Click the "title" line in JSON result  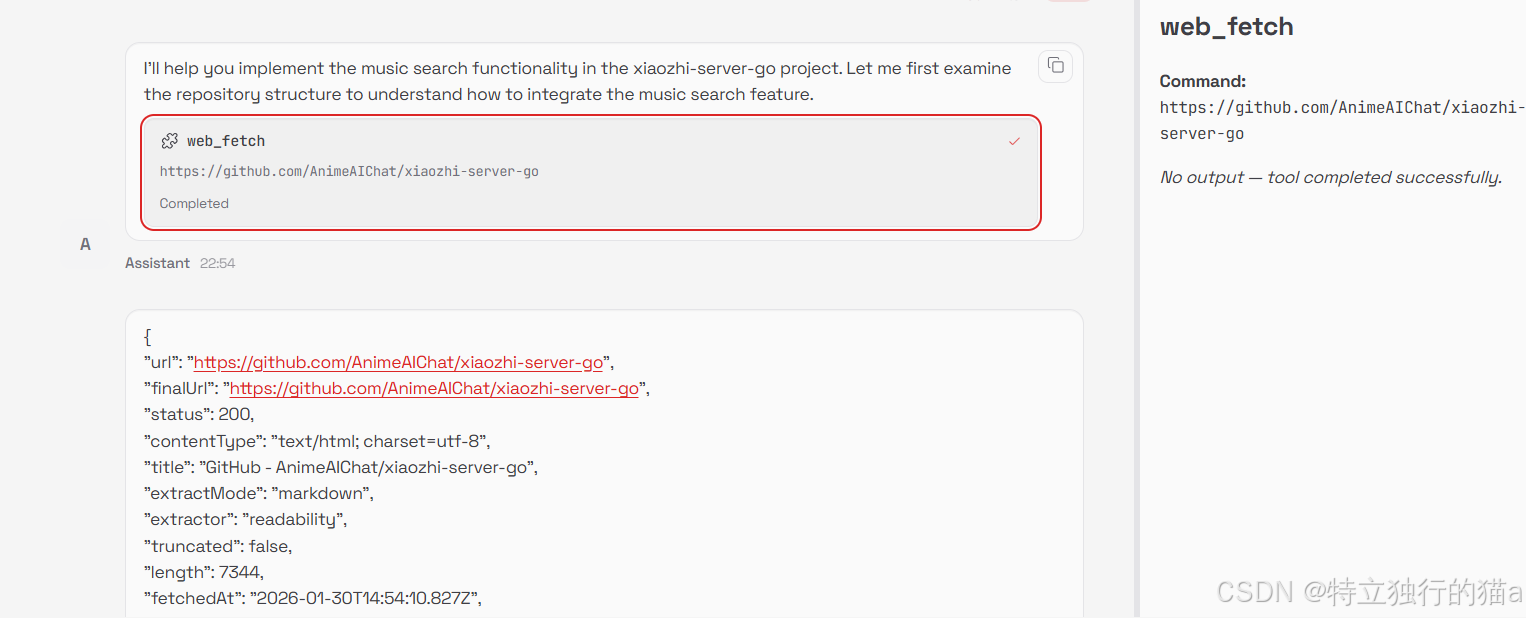tap(341, 467)
